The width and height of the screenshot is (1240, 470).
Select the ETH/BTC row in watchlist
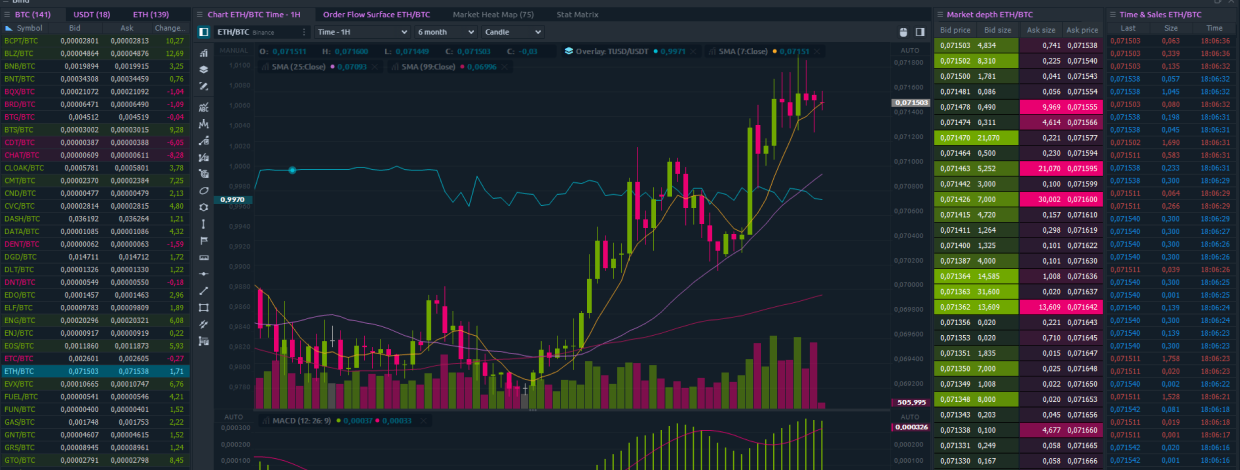[x=94, y=371]
